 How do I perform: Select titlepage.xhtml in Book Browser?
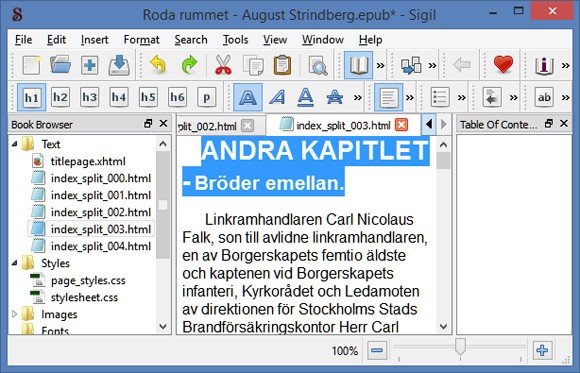click(88, 161)
